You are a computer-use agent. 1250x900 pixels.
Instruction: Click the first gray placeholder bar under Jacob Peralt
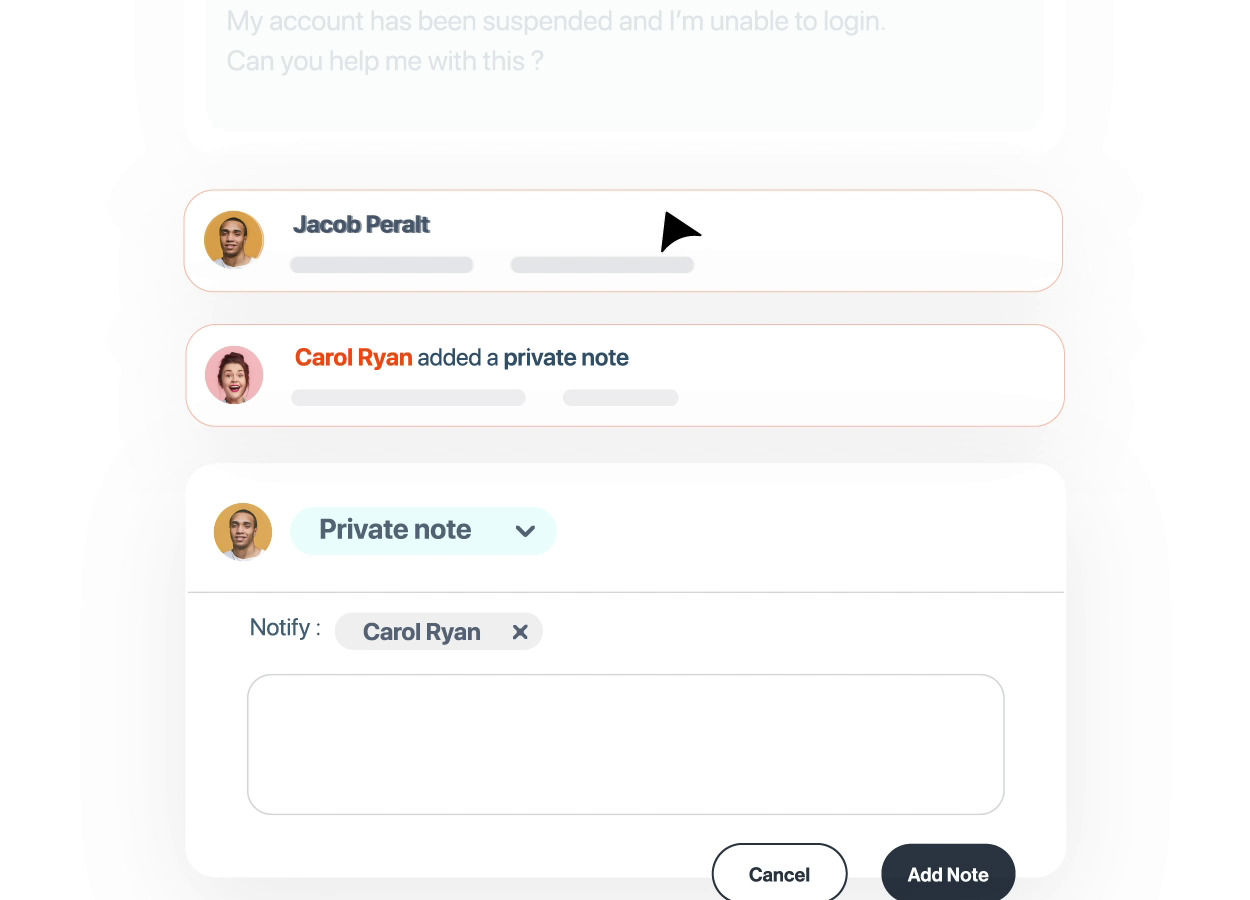coord(381,265)
